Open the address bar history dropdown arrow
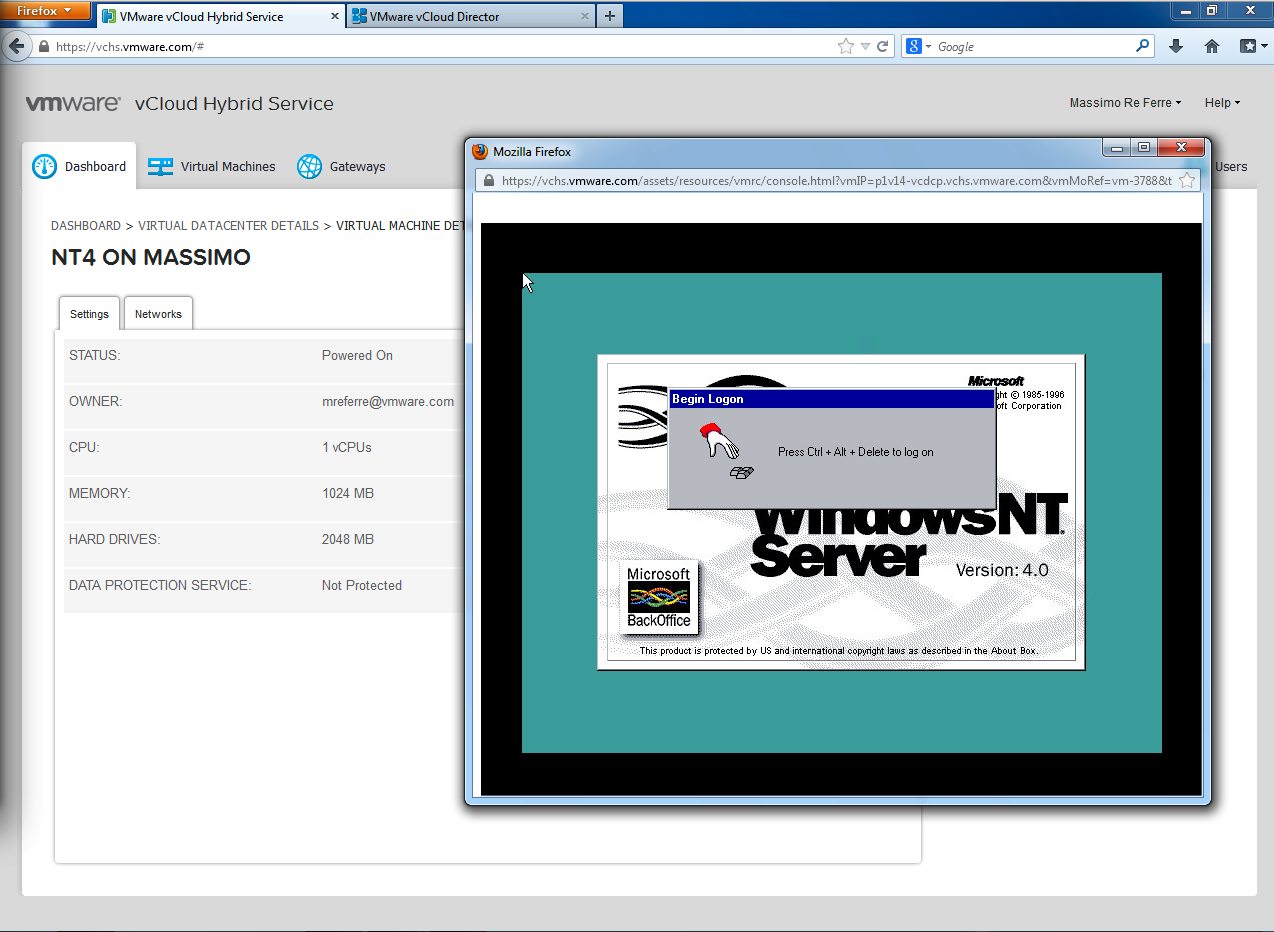1274x932 pixels. [865, 47]
